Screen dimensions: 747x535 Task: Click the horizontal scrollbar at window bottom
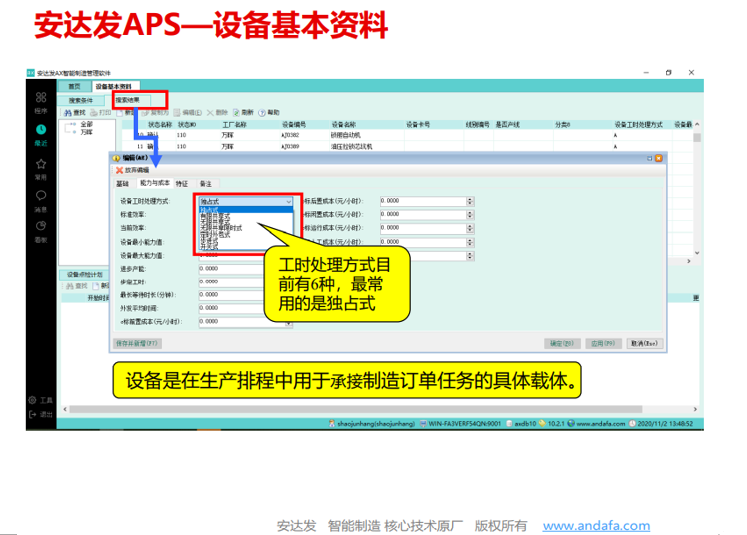click(356, 409)
